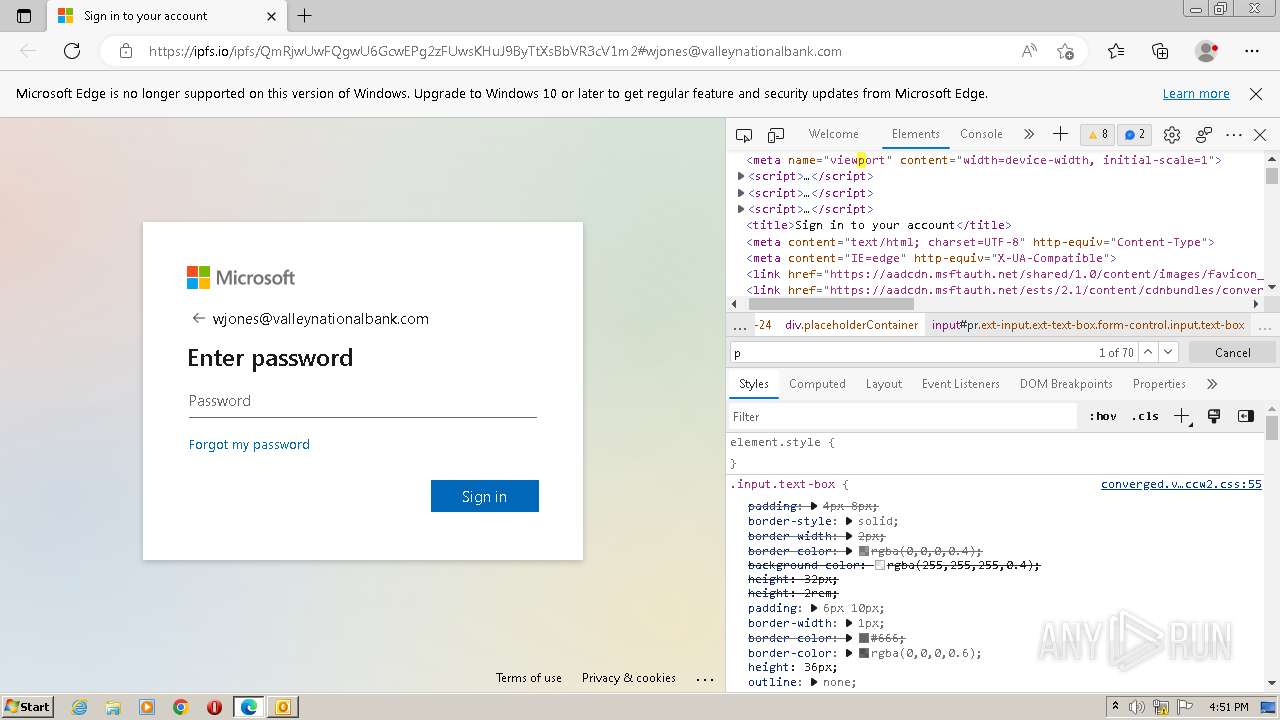Open more DevTools tools with plus icon
The width and height of the screenshot is (1280, 720).
tap(1060, 134)
